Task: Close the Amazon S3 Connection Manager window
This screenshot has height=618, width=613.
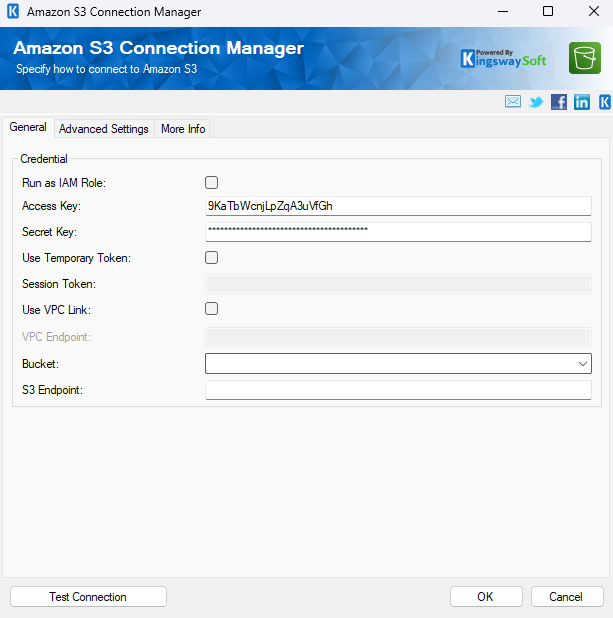Action: pyautogui.click(x=594, y=11)
